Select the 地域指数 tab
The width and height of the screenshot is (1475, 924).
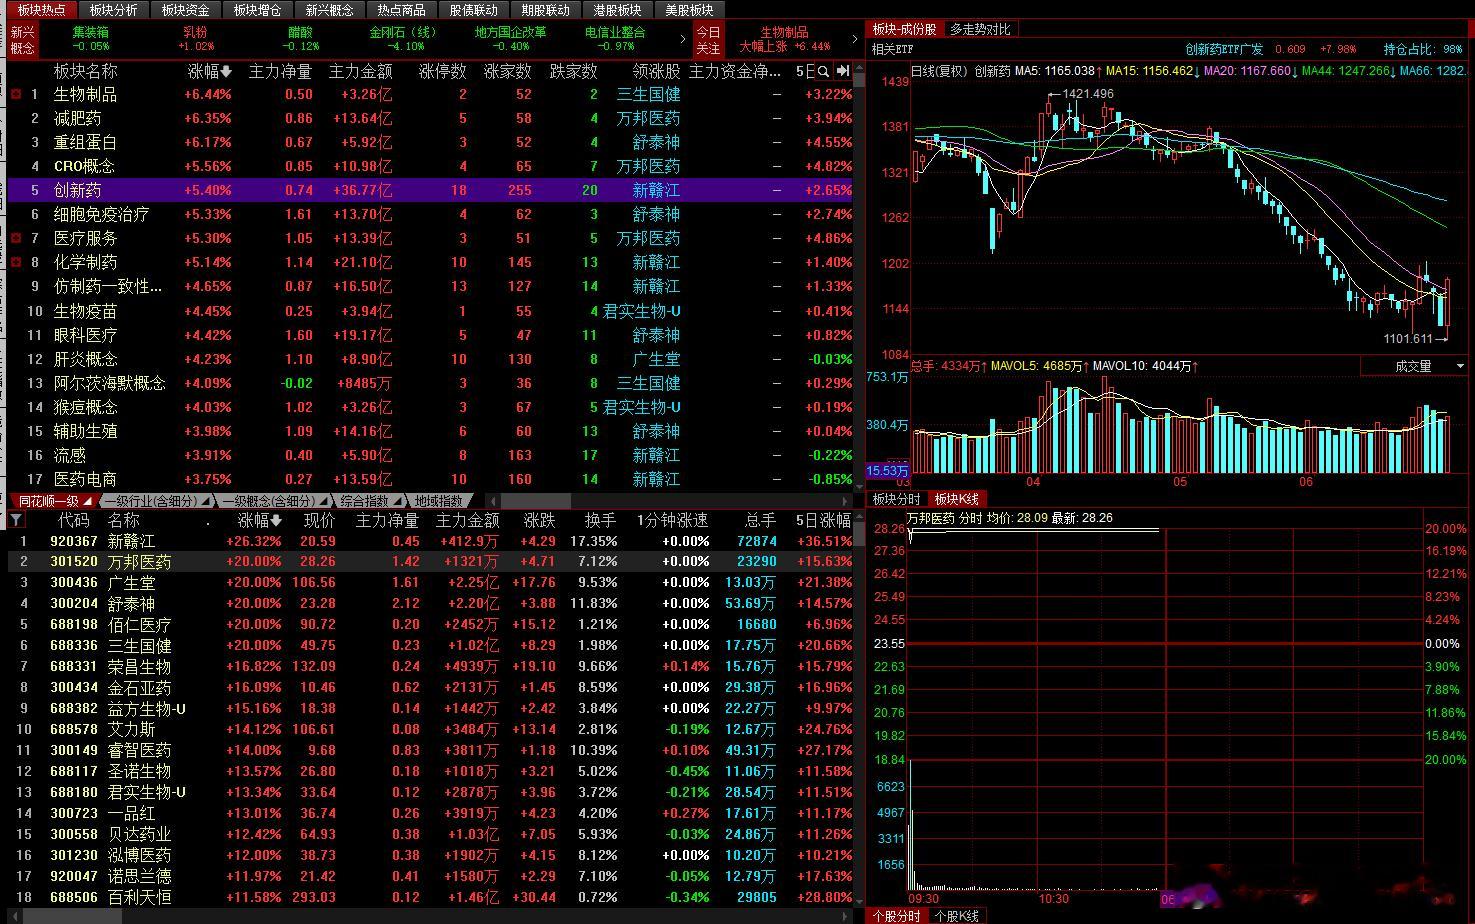click(439, 501)
